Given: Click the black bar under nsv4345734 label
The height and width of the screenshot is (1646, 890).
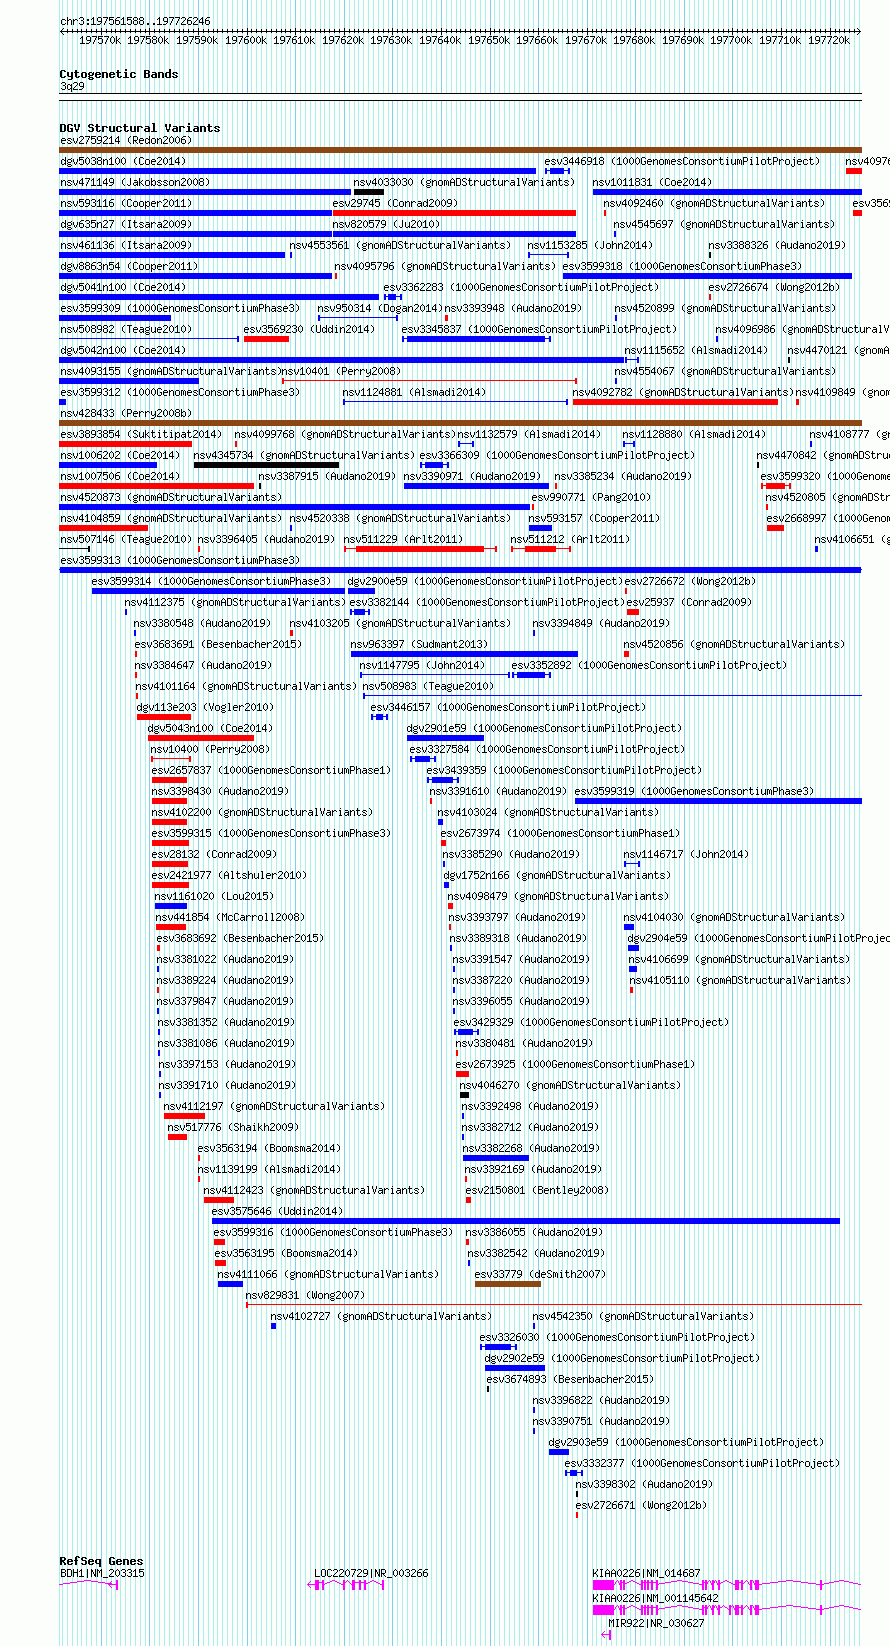Looking at the screenshot, I should (266, 465).
